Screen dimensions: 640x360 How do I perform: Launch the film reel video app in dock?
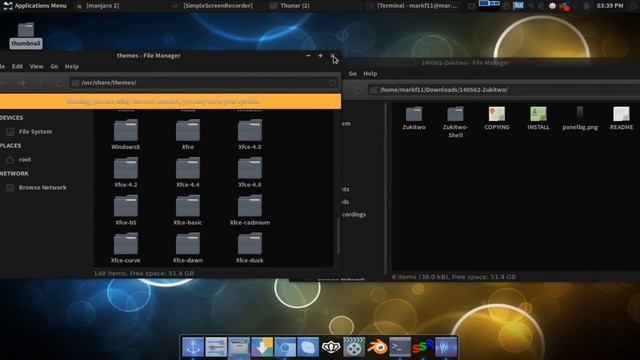(x=354, y=347)
